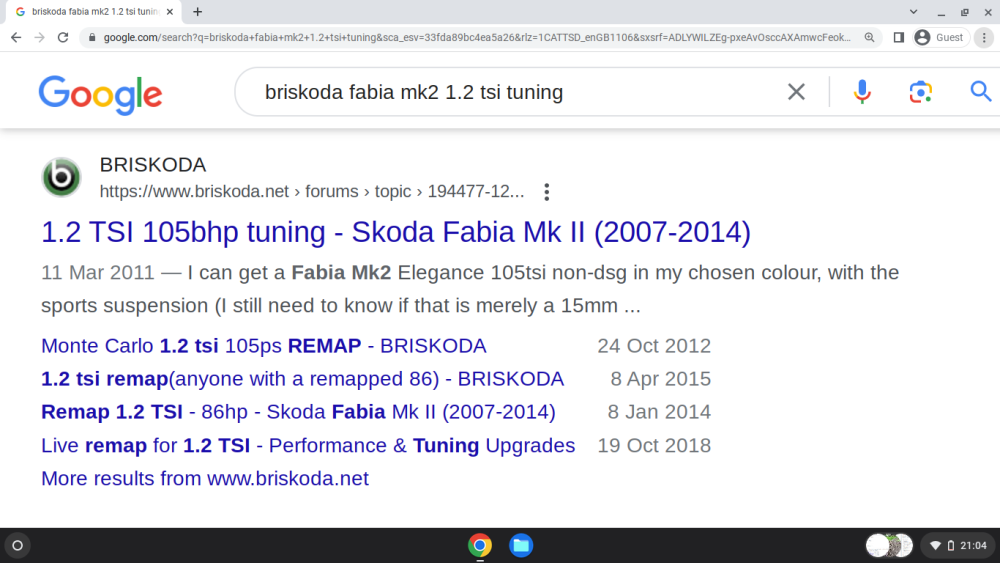The width and height of the screenshot is (1000, 563).
Task: Click the 11 Mar 2011 snippet text
Action: click(98, 272)
